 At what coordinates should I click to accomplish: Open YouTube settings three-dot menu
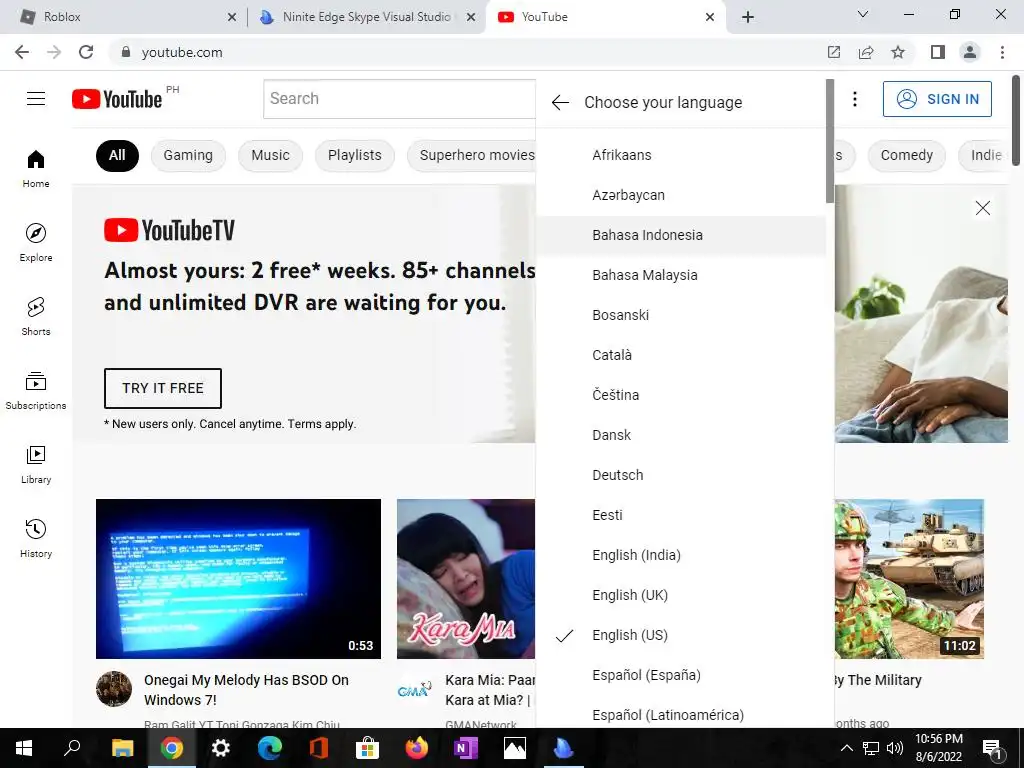(x=854, y=99)
